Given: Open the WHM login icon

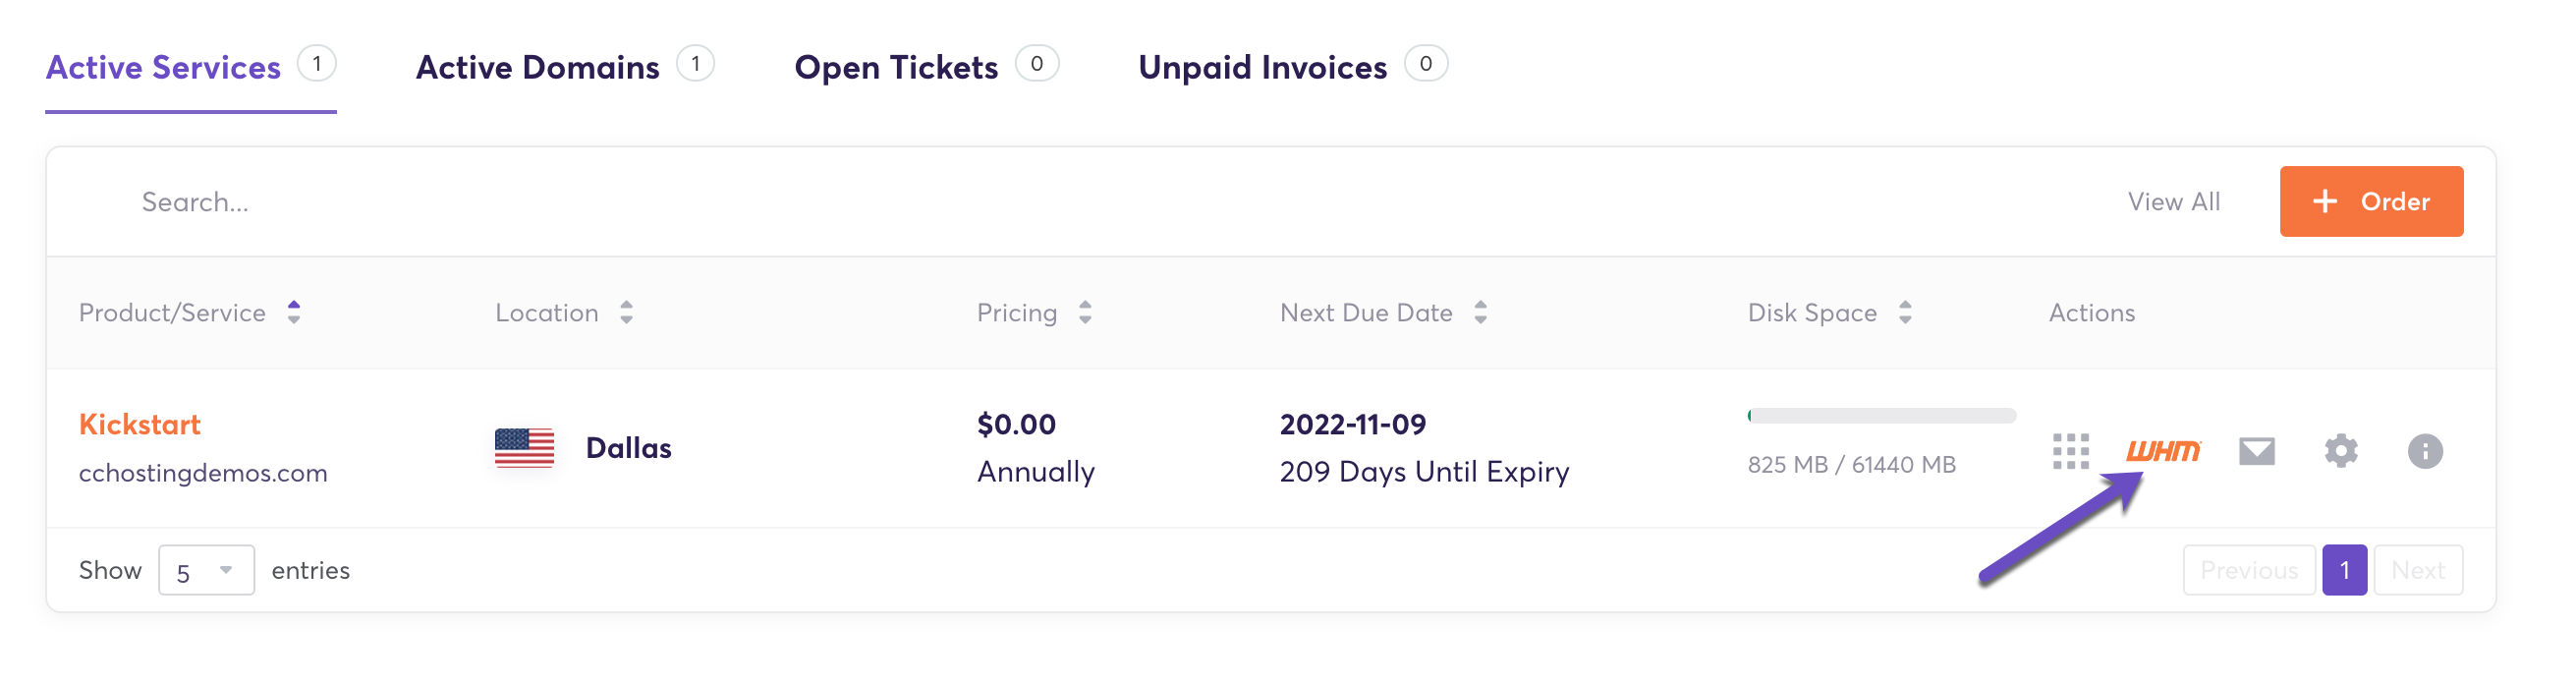Looking at the screenshot, I should tap(2163, 451).
